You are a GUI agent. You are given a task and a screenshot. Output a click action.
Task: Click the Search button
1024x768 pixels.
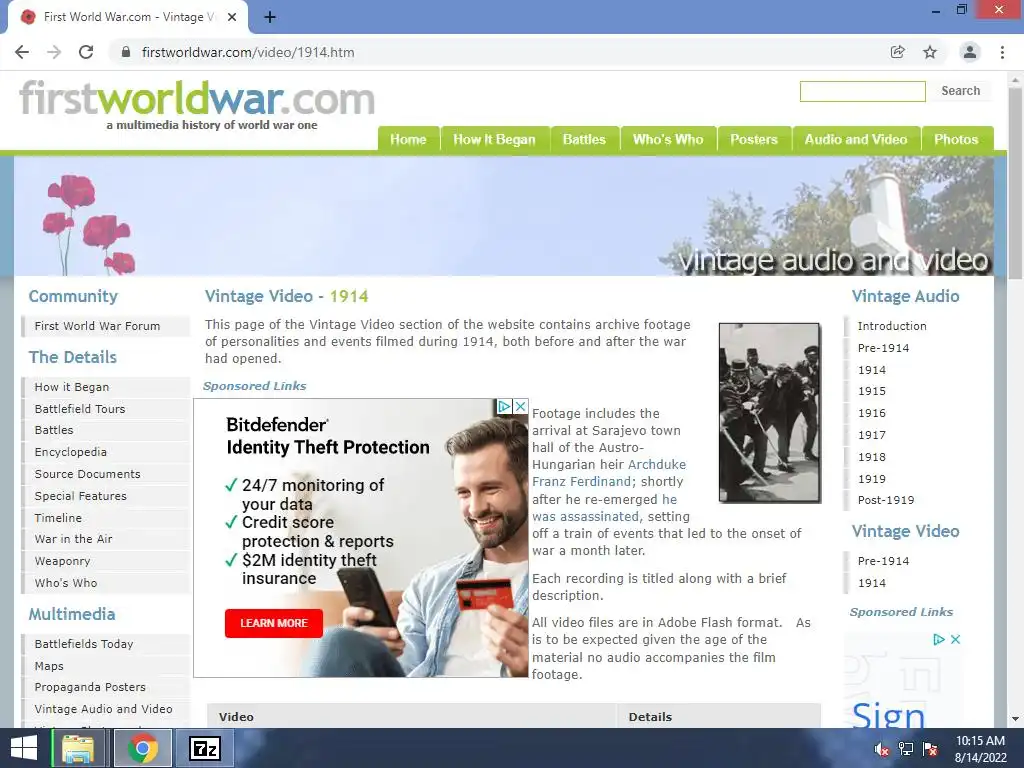pyautogui.click(x=961, y=91)
